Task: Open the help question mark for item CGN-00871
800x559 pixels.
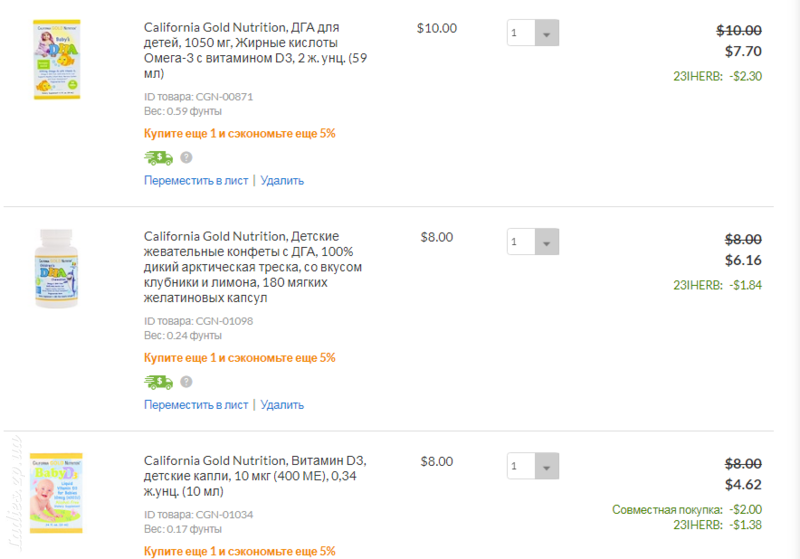Action: point(186,158)
